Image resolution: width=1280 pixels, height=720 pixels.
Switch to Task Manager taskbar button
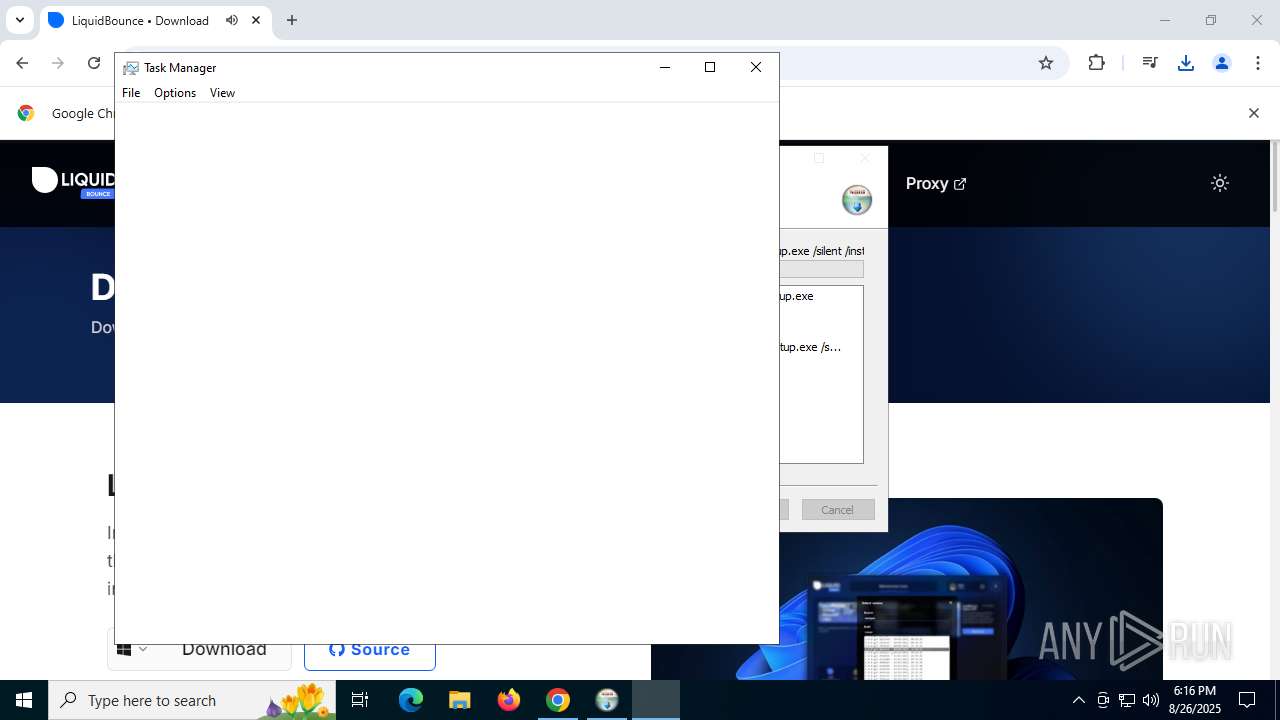656,700
